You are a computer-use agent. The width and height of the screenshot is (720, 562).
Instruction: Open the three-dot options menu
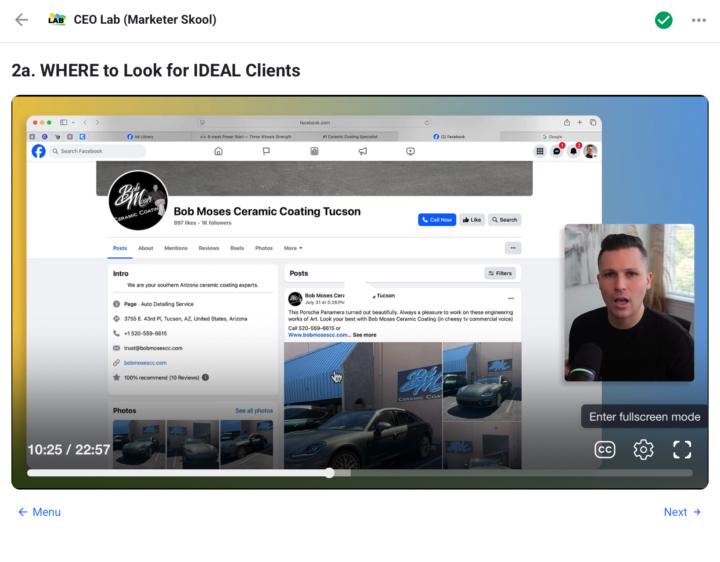pyautogui.click(x=698, y=20)
